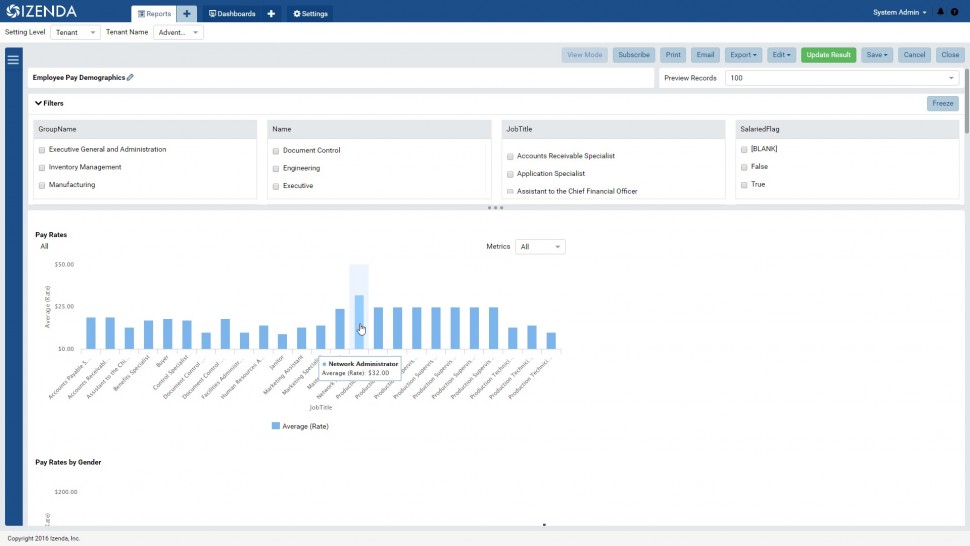Open System Admin user menu
Image resolution: width=970 pixels, height=546 pixels.
[899, 12]
